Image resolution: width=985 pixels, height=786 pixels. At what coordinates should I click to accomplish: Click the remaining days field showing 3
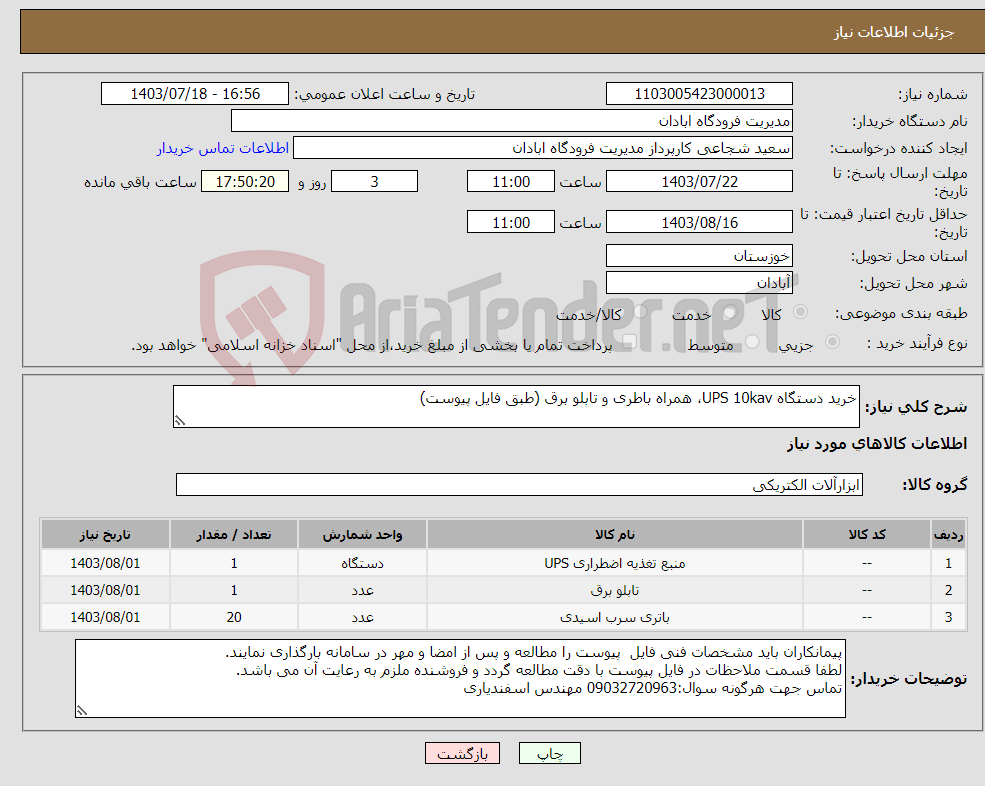374,182
